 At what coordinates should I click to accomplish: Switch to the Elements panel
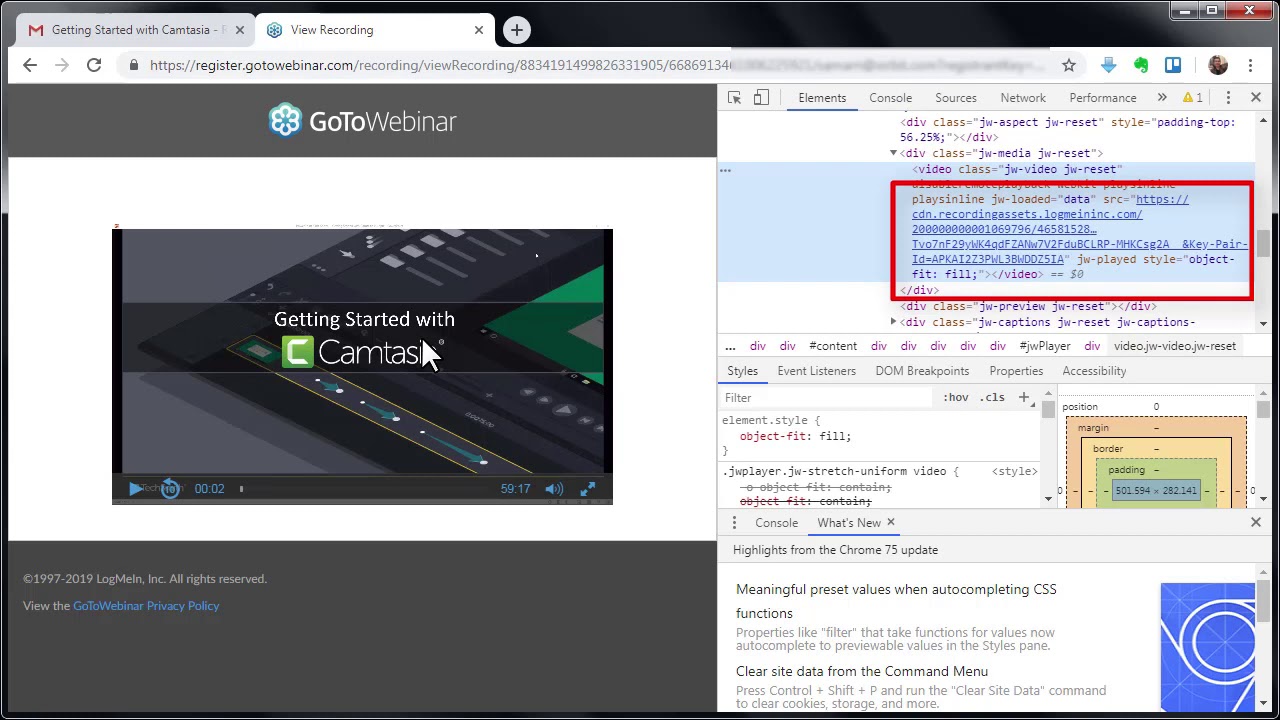point(822,98)
